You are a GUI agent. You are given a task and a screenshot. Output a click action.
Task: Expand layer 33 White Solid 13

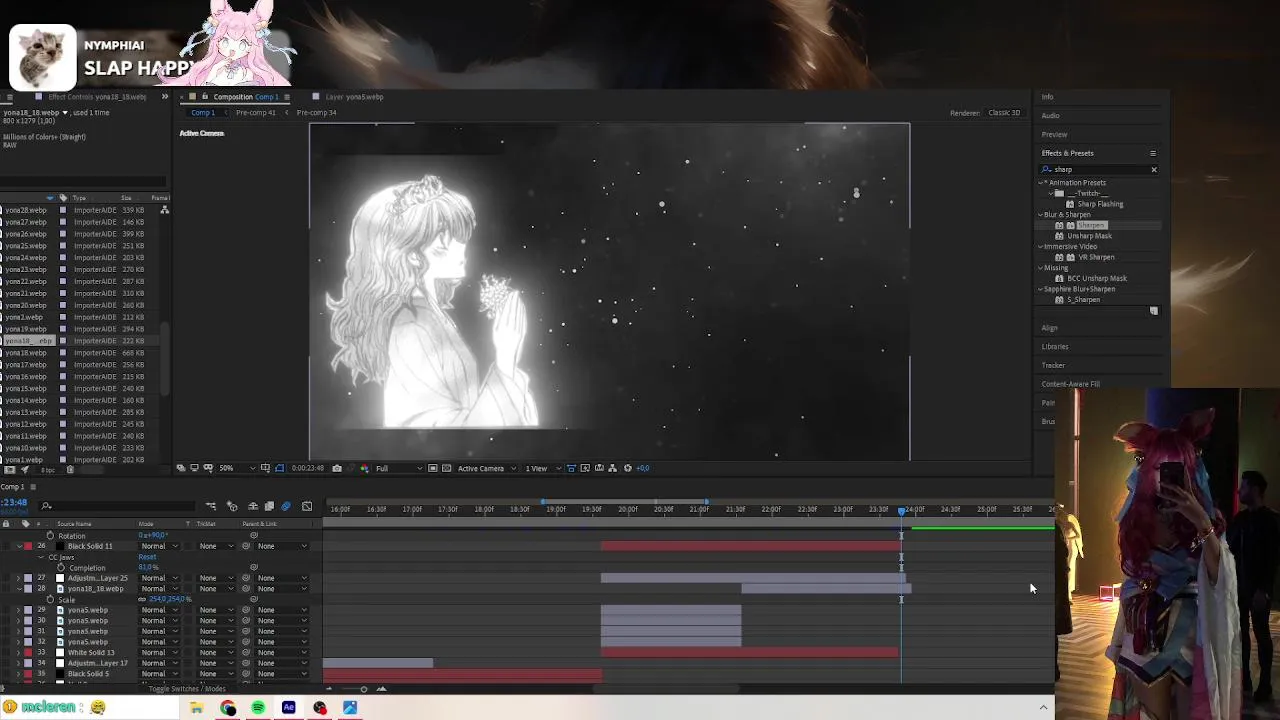pyautogui.click(x=18, y=652)
